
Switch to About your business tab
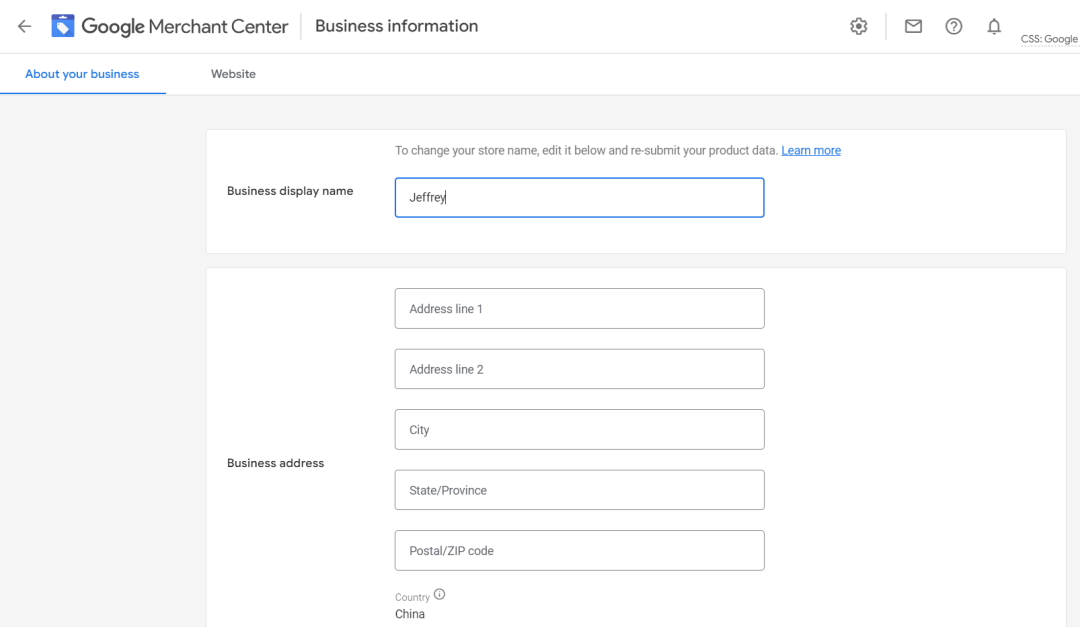point(82,74)
